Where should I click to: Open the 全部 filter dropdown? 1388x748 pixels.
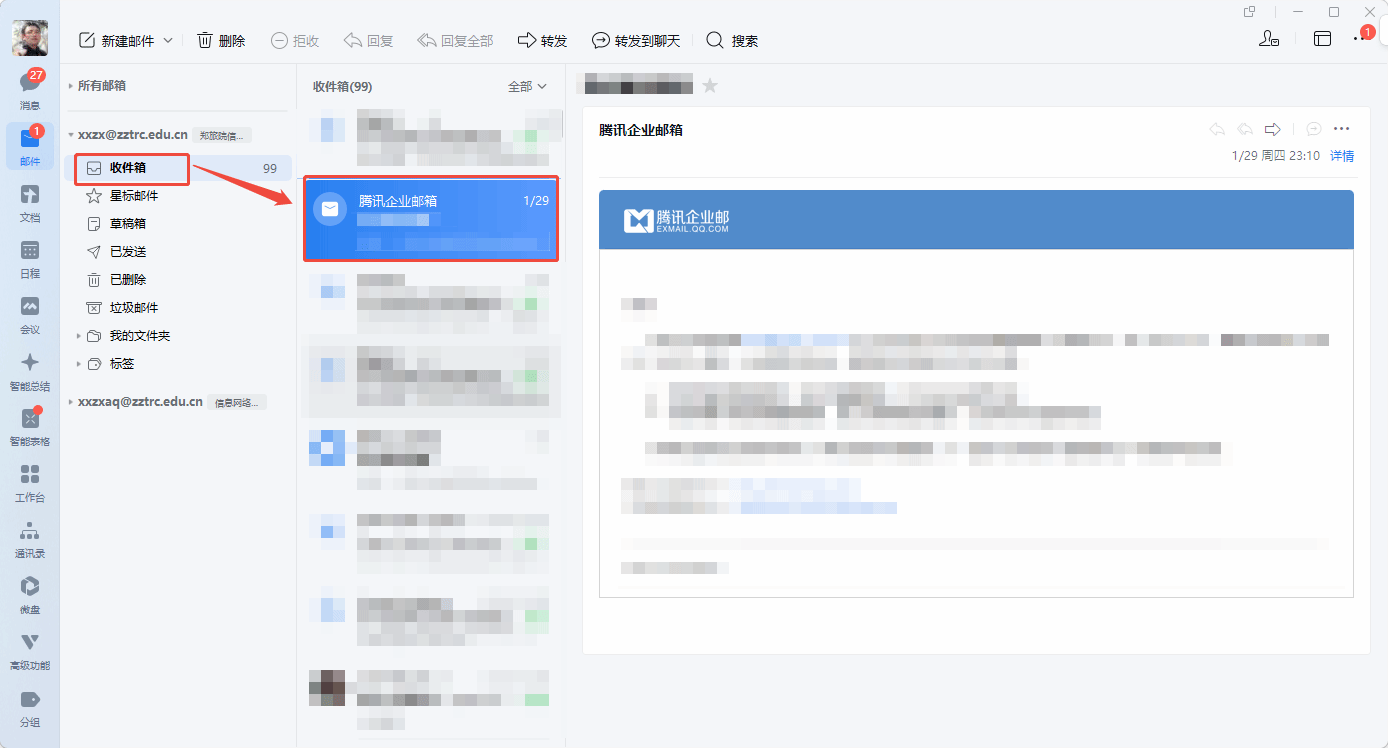click(527, 87)
